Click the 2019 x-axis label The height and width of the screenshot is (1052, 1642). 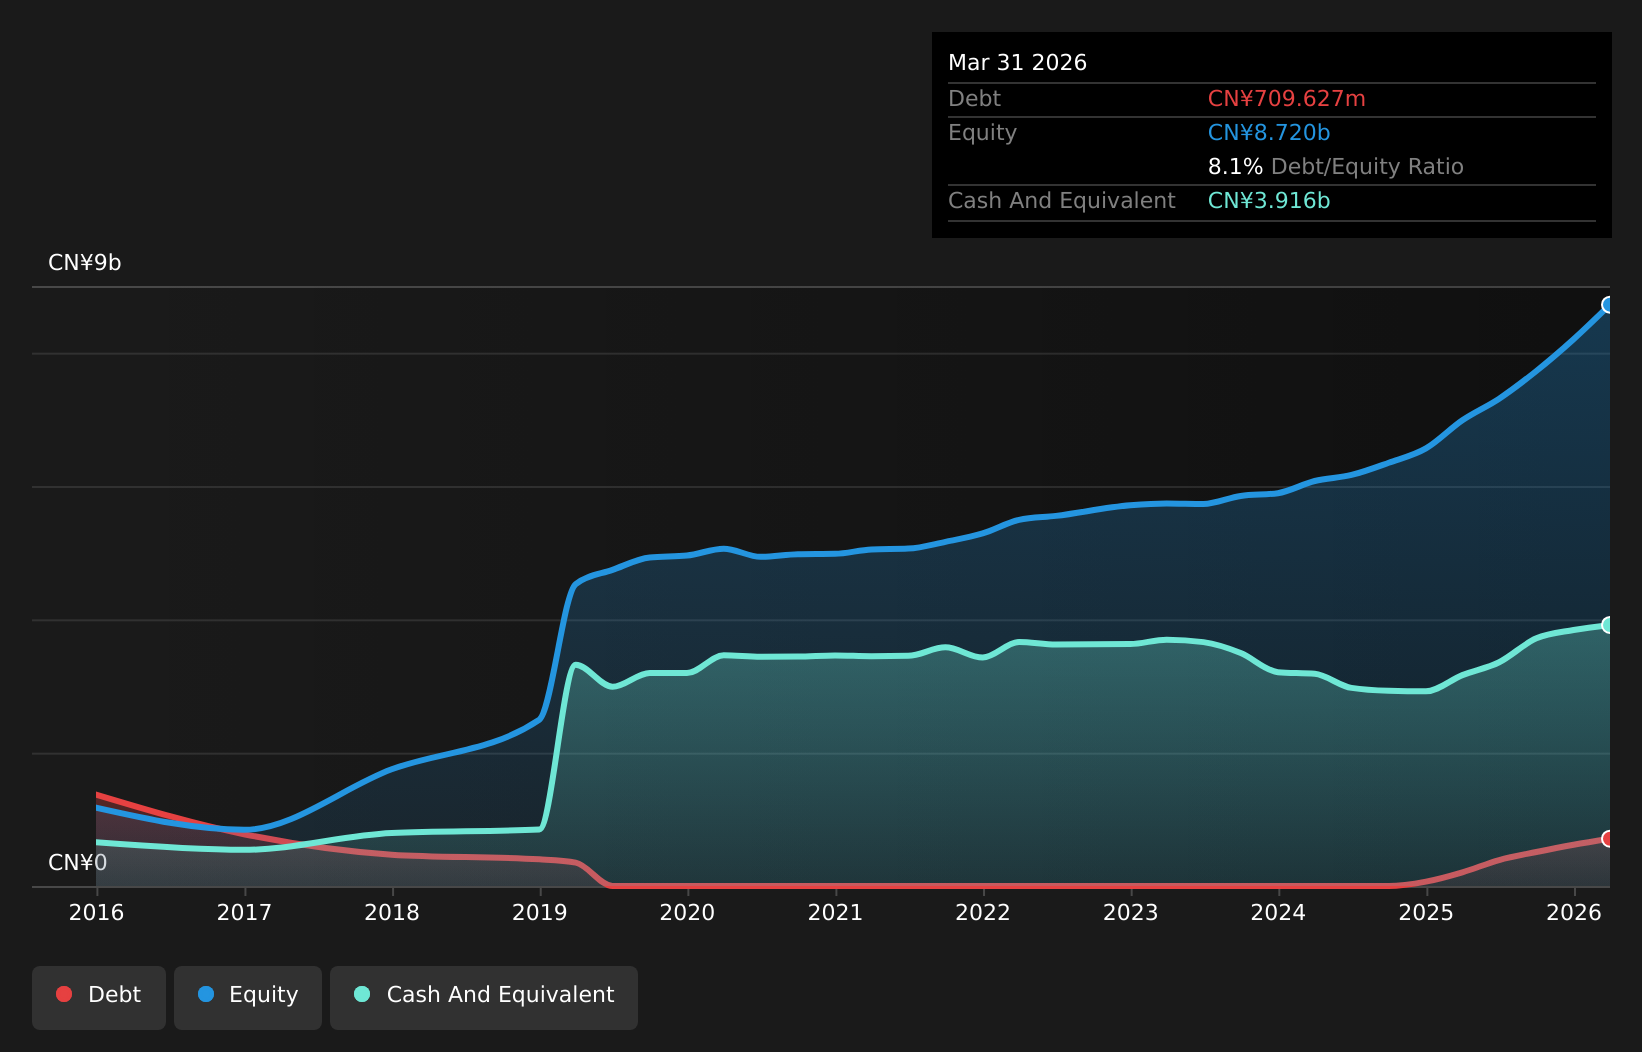pyautogui.click(x=540, y=913)
